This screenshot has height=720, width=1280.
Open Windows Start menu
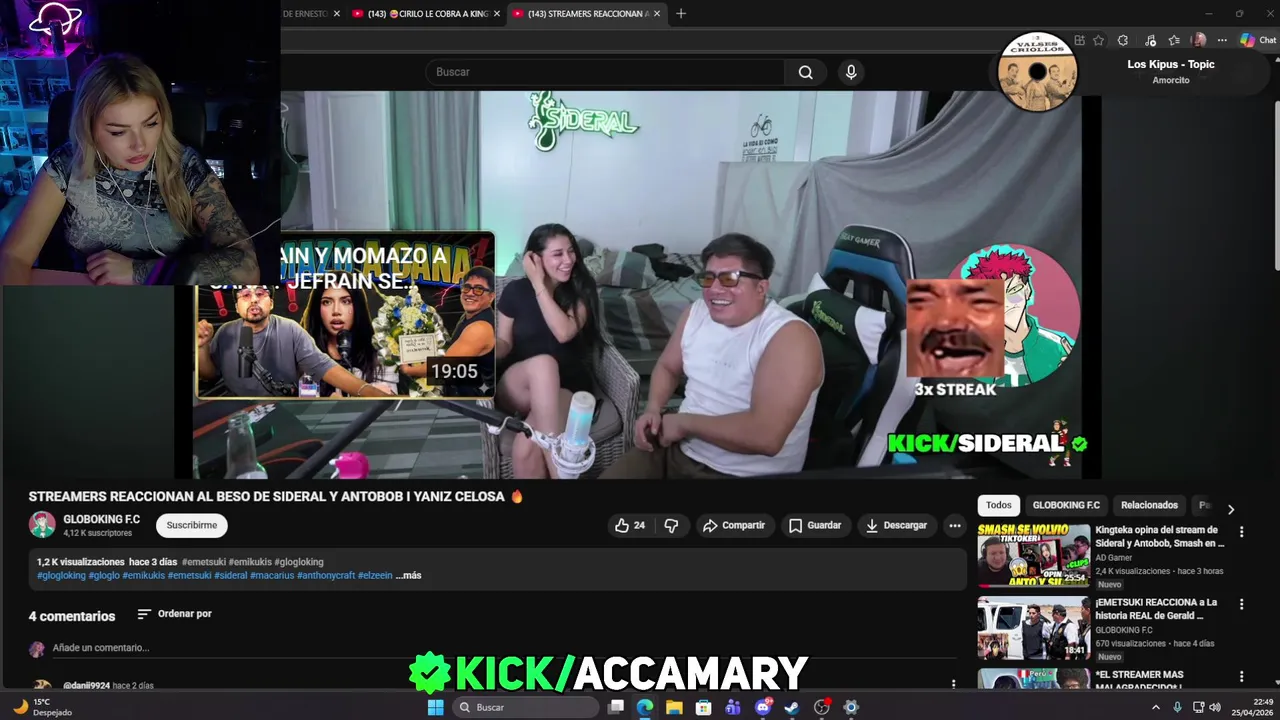coord(435,707)
